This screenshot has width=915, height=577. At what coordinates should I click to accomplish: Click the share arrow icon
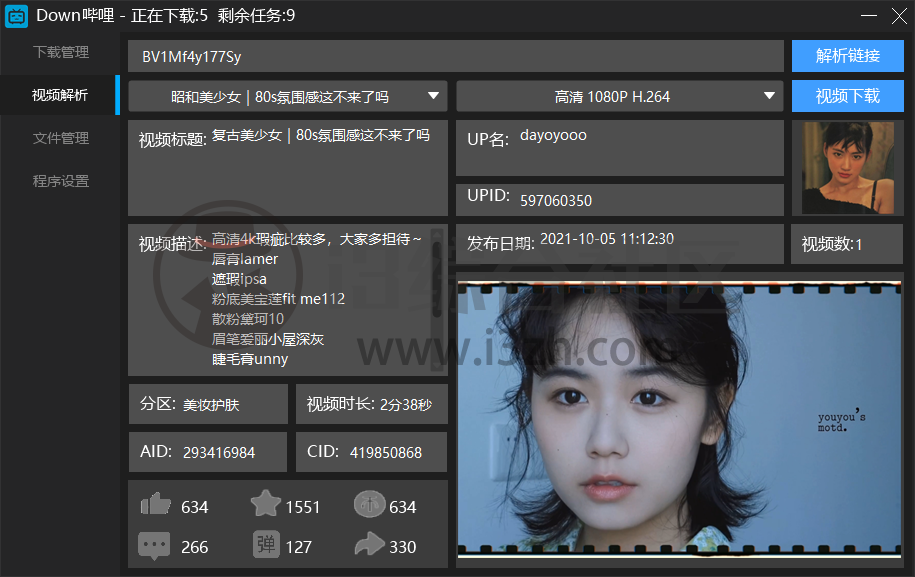(369, 544)
